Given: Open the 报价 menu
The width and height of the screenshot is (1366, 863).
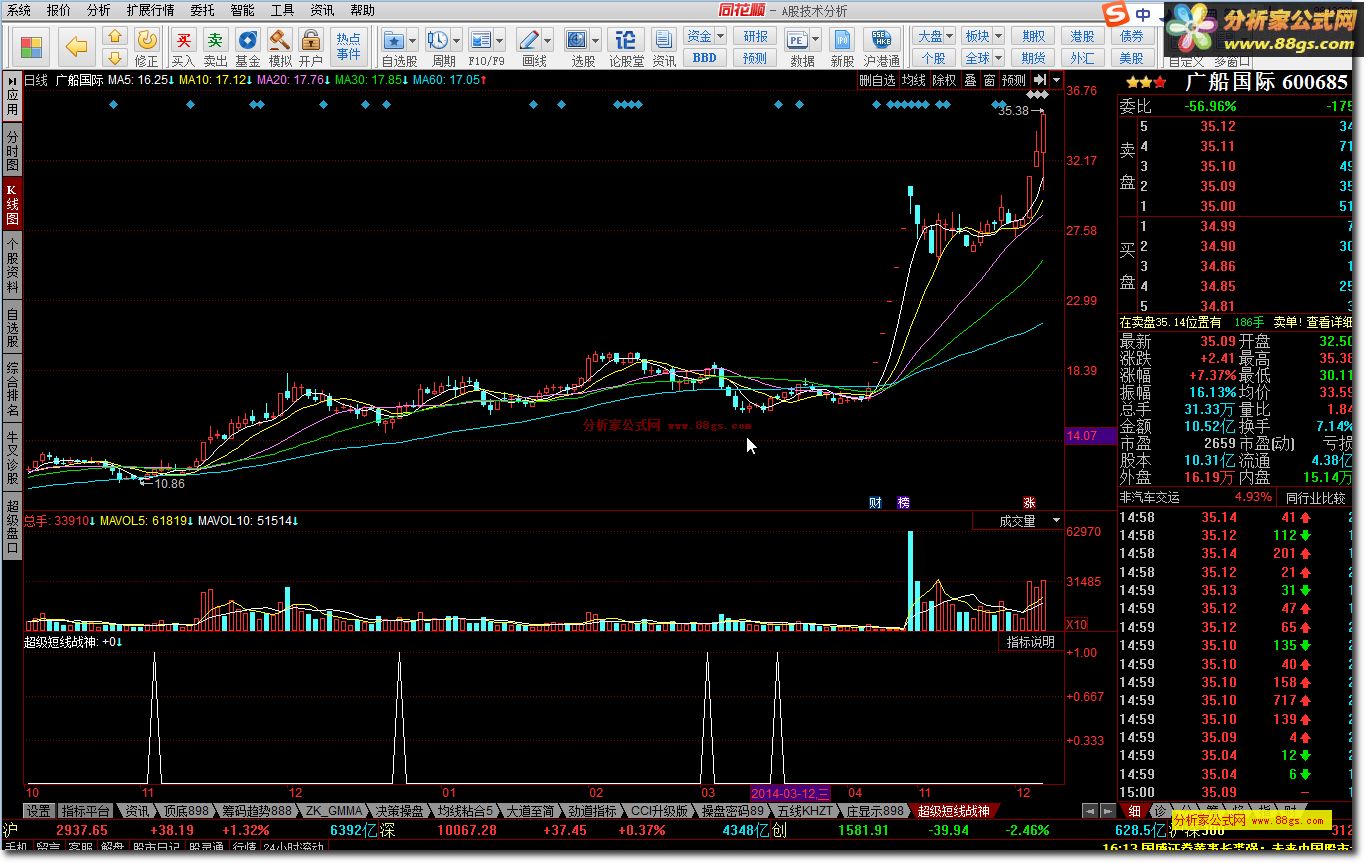Looking at the screenshot, I should coord(59,10).
